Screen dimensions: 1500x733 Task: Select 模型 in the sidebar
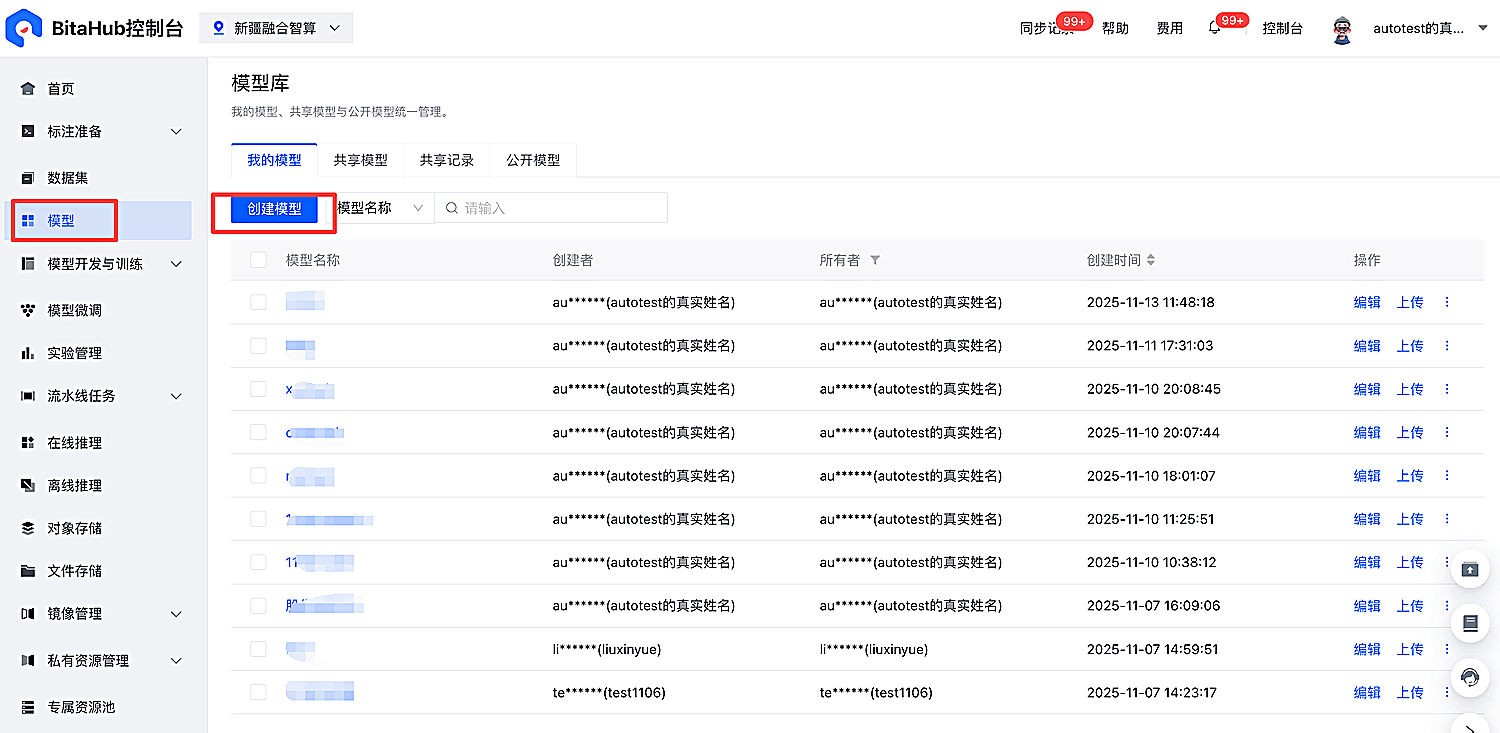tap(100, 221)
